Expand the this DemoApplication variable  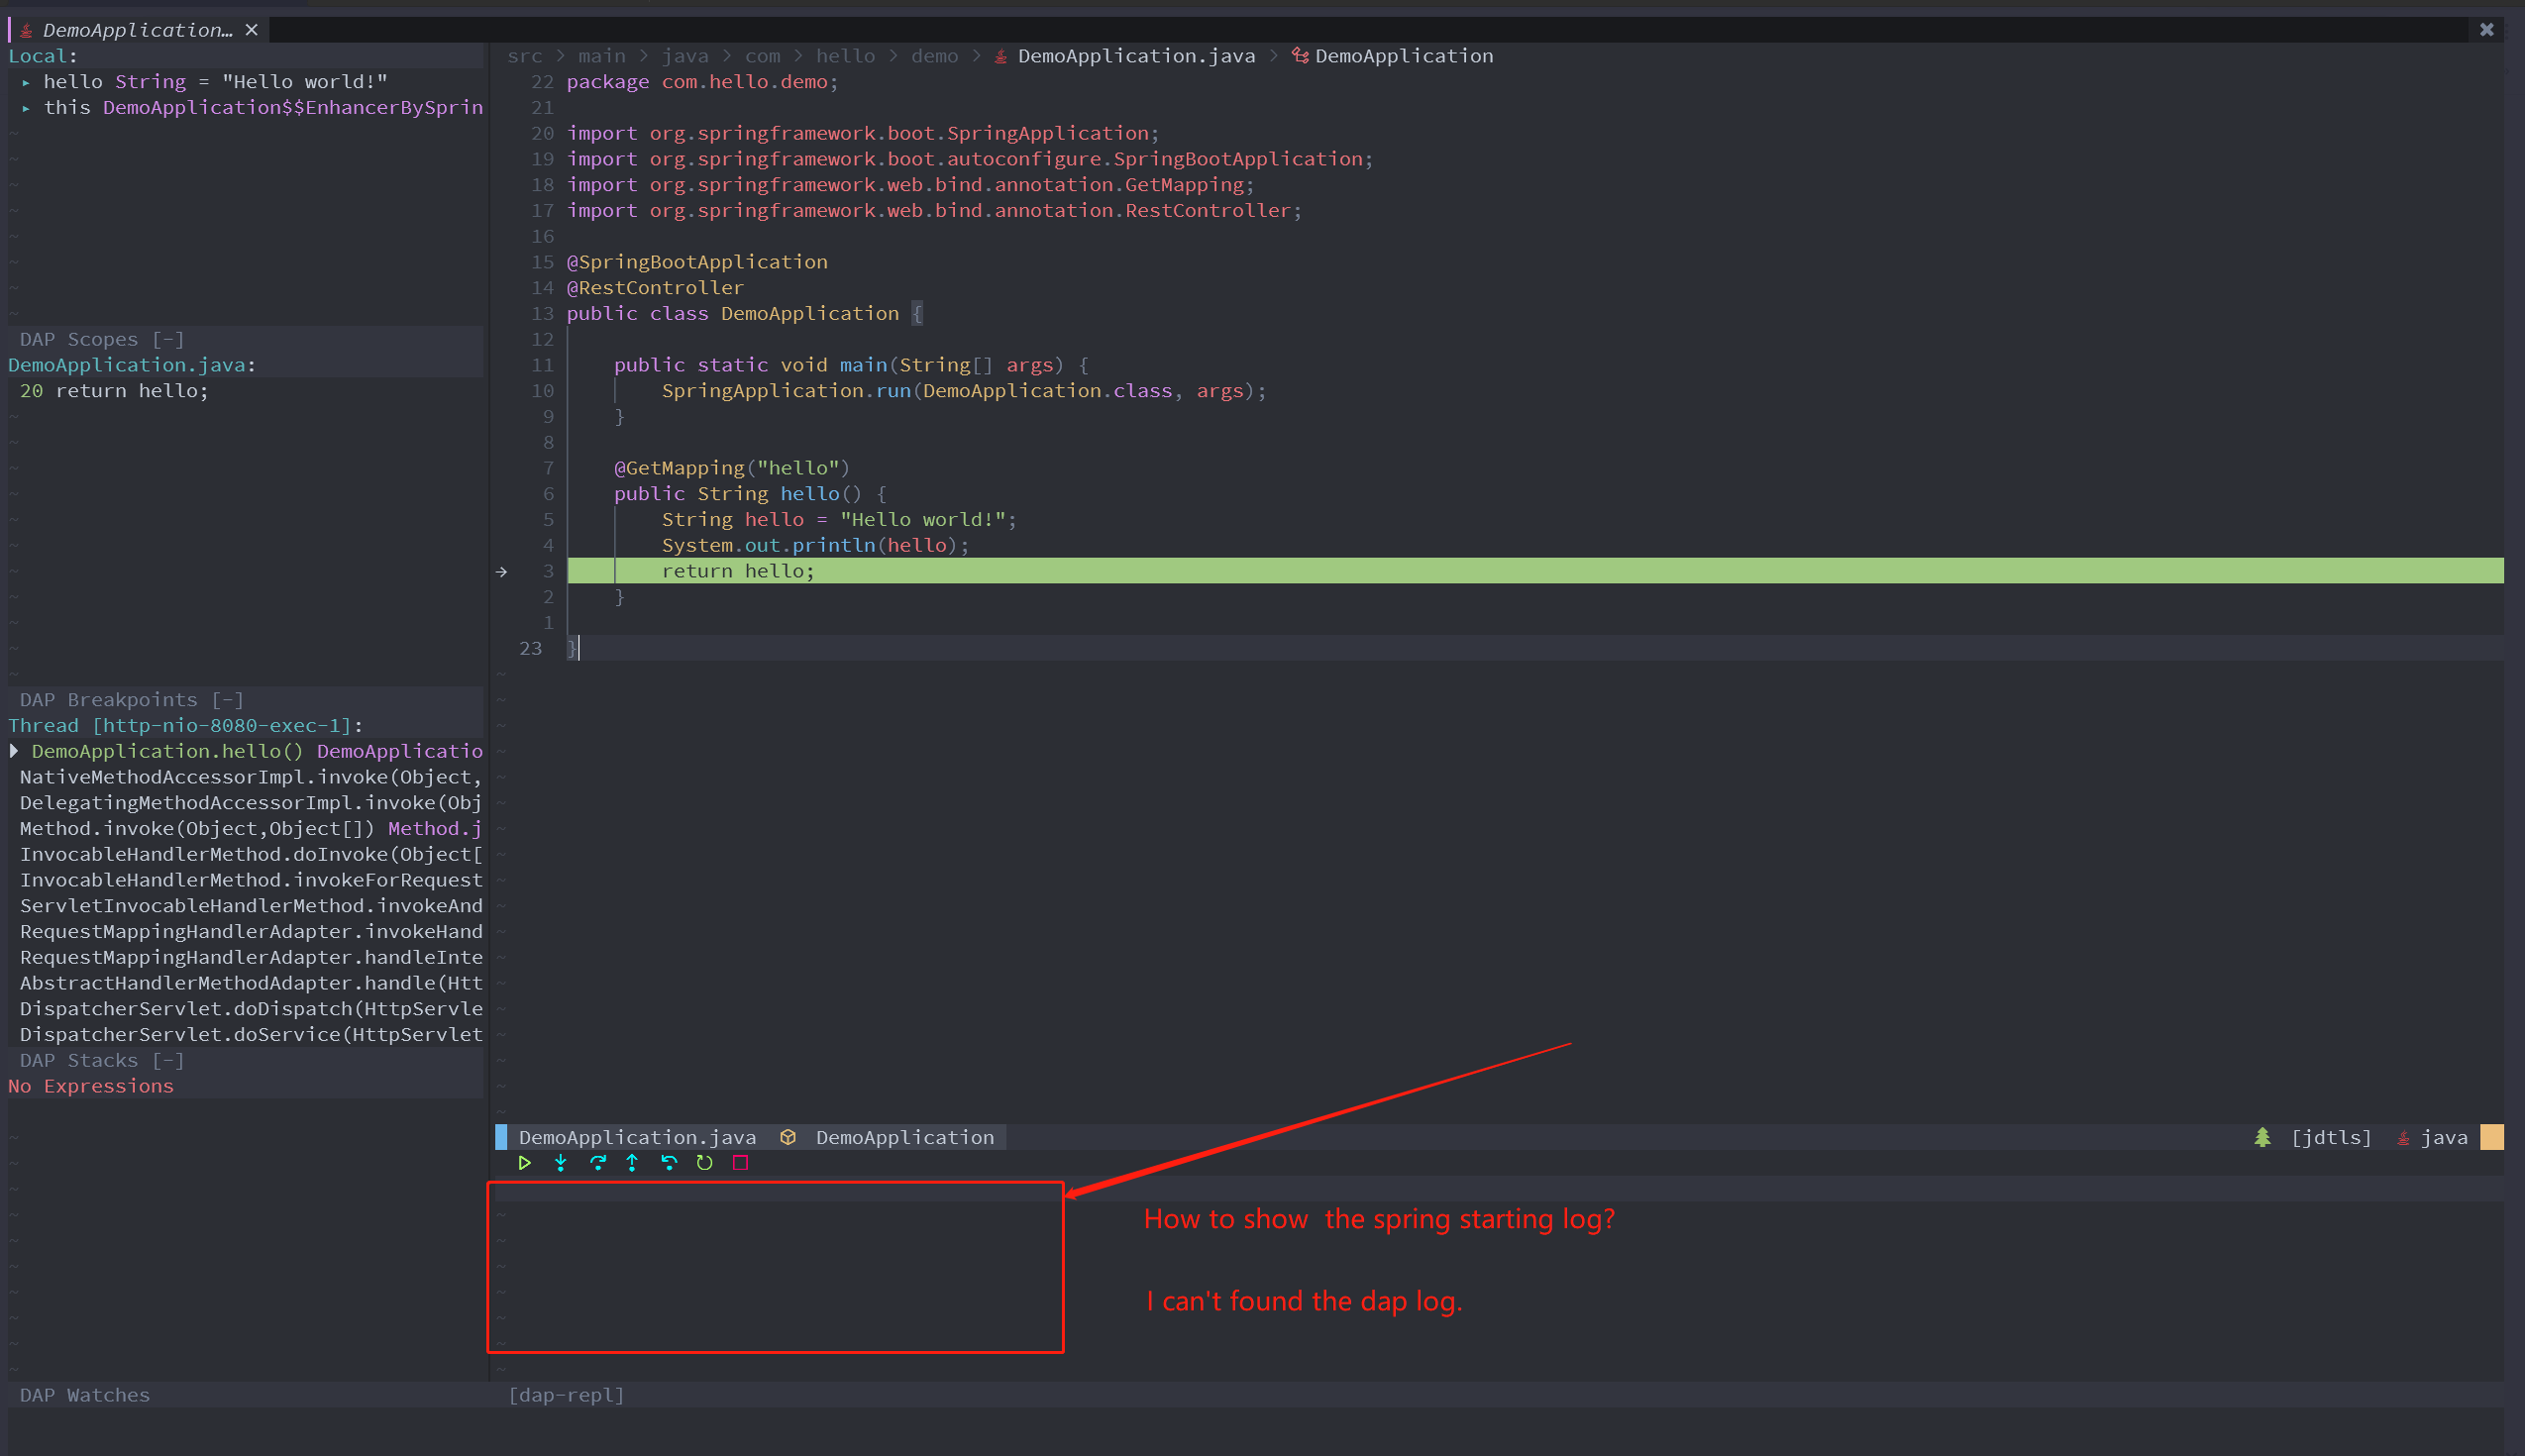[x=26, y=108]
